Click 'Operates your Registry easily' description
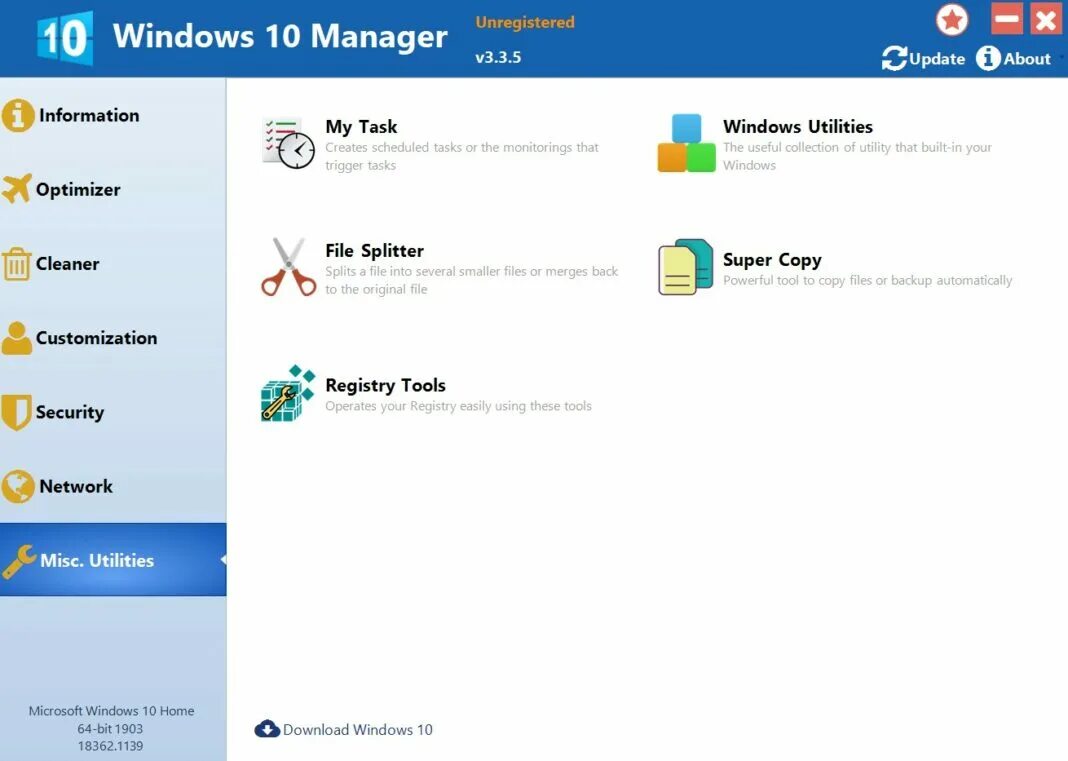This screenshot has height=761, width=1068. coord(458,406)
